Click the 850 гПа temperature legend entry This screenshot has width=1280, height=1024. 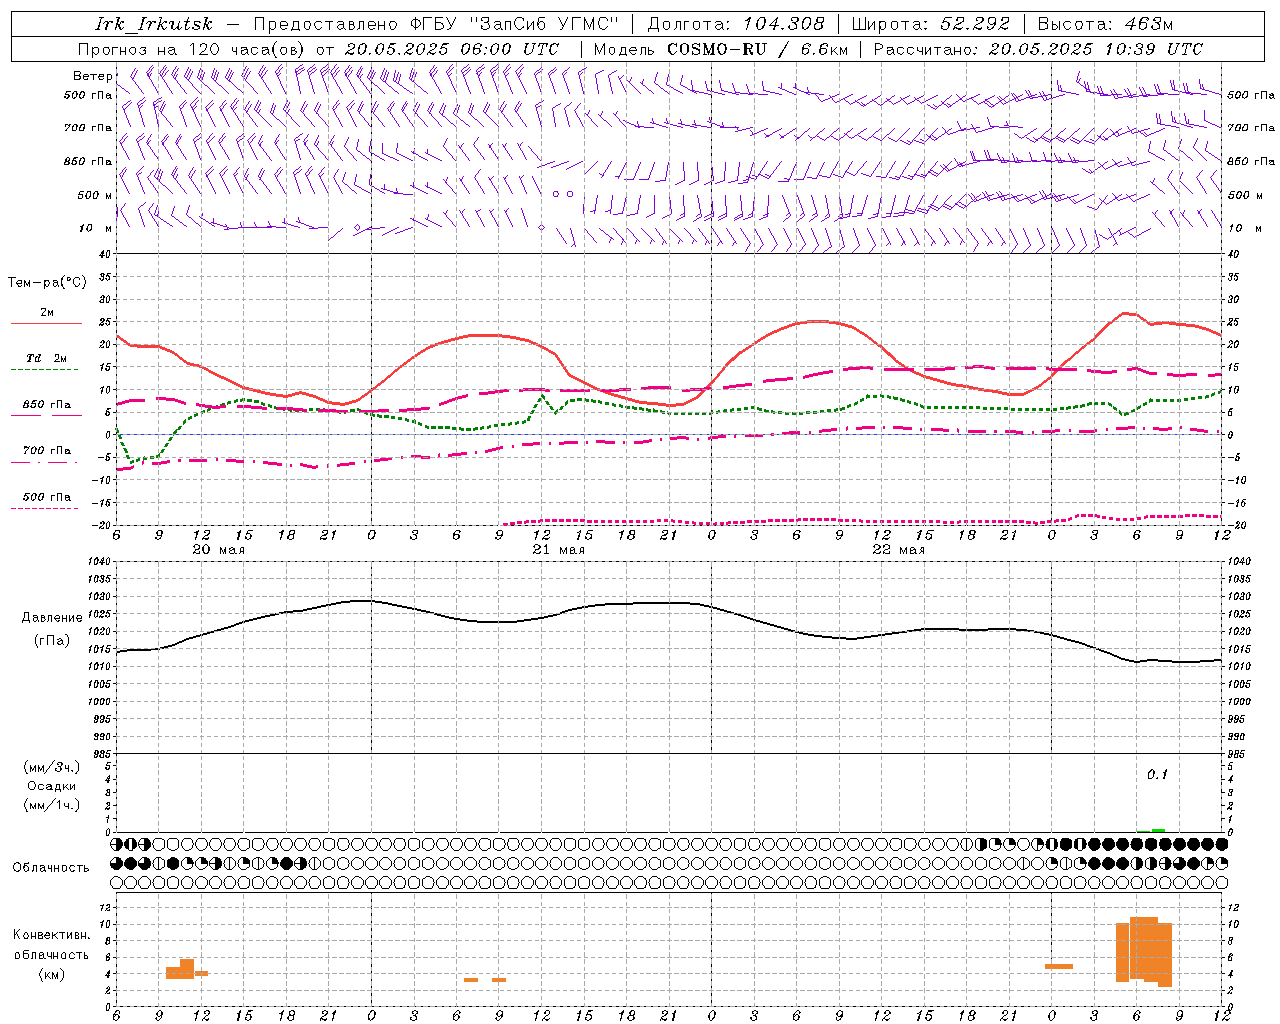tap(47, 405)
